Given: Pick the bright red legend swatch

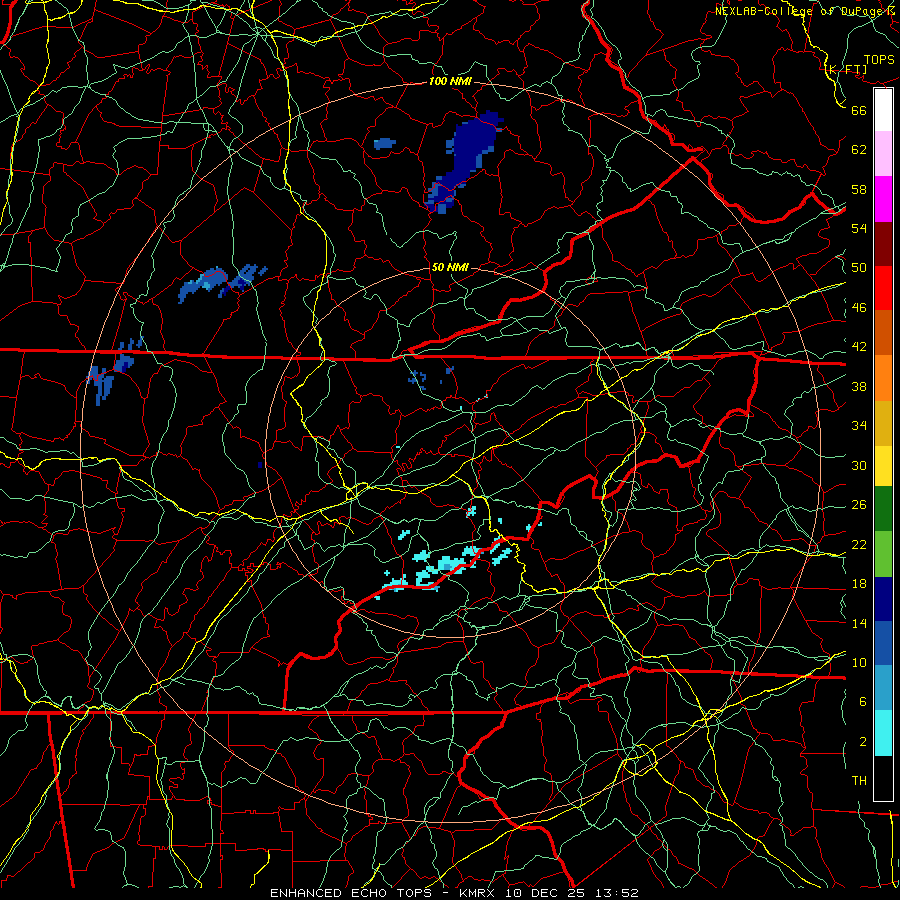Looking at the screenshot, I should [883, 288].
